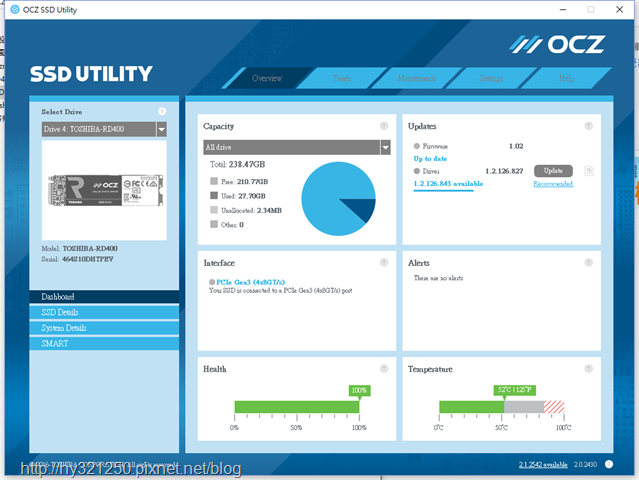
Task: Click the Other legend swatch
Action: 214,224
